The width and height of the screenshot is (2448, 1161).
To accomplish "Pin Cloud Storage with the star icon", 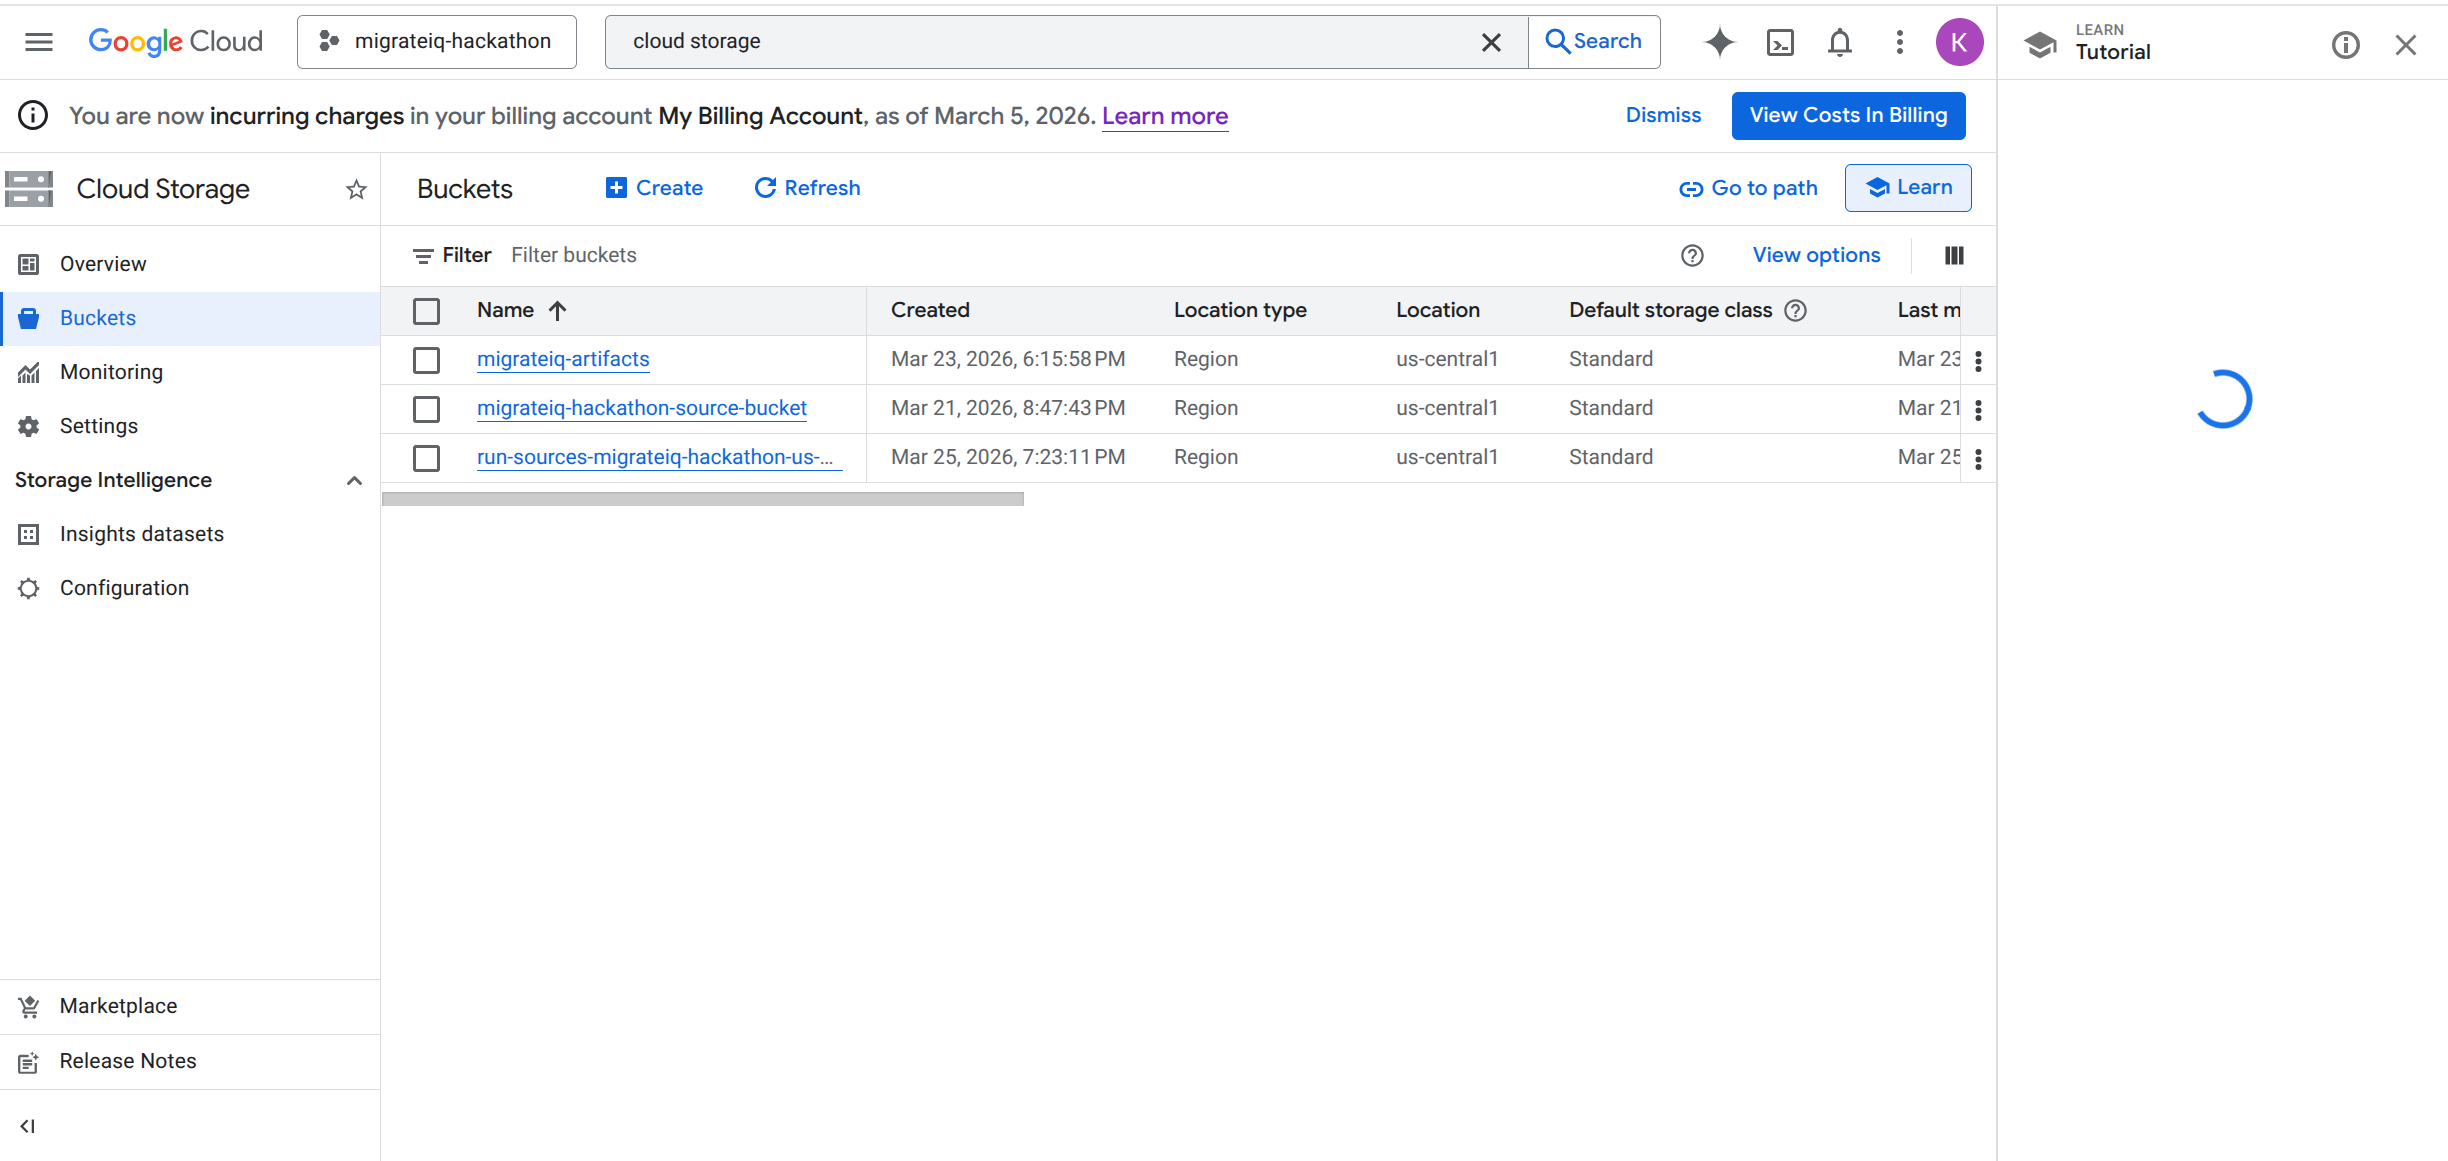I will point(356,189).
